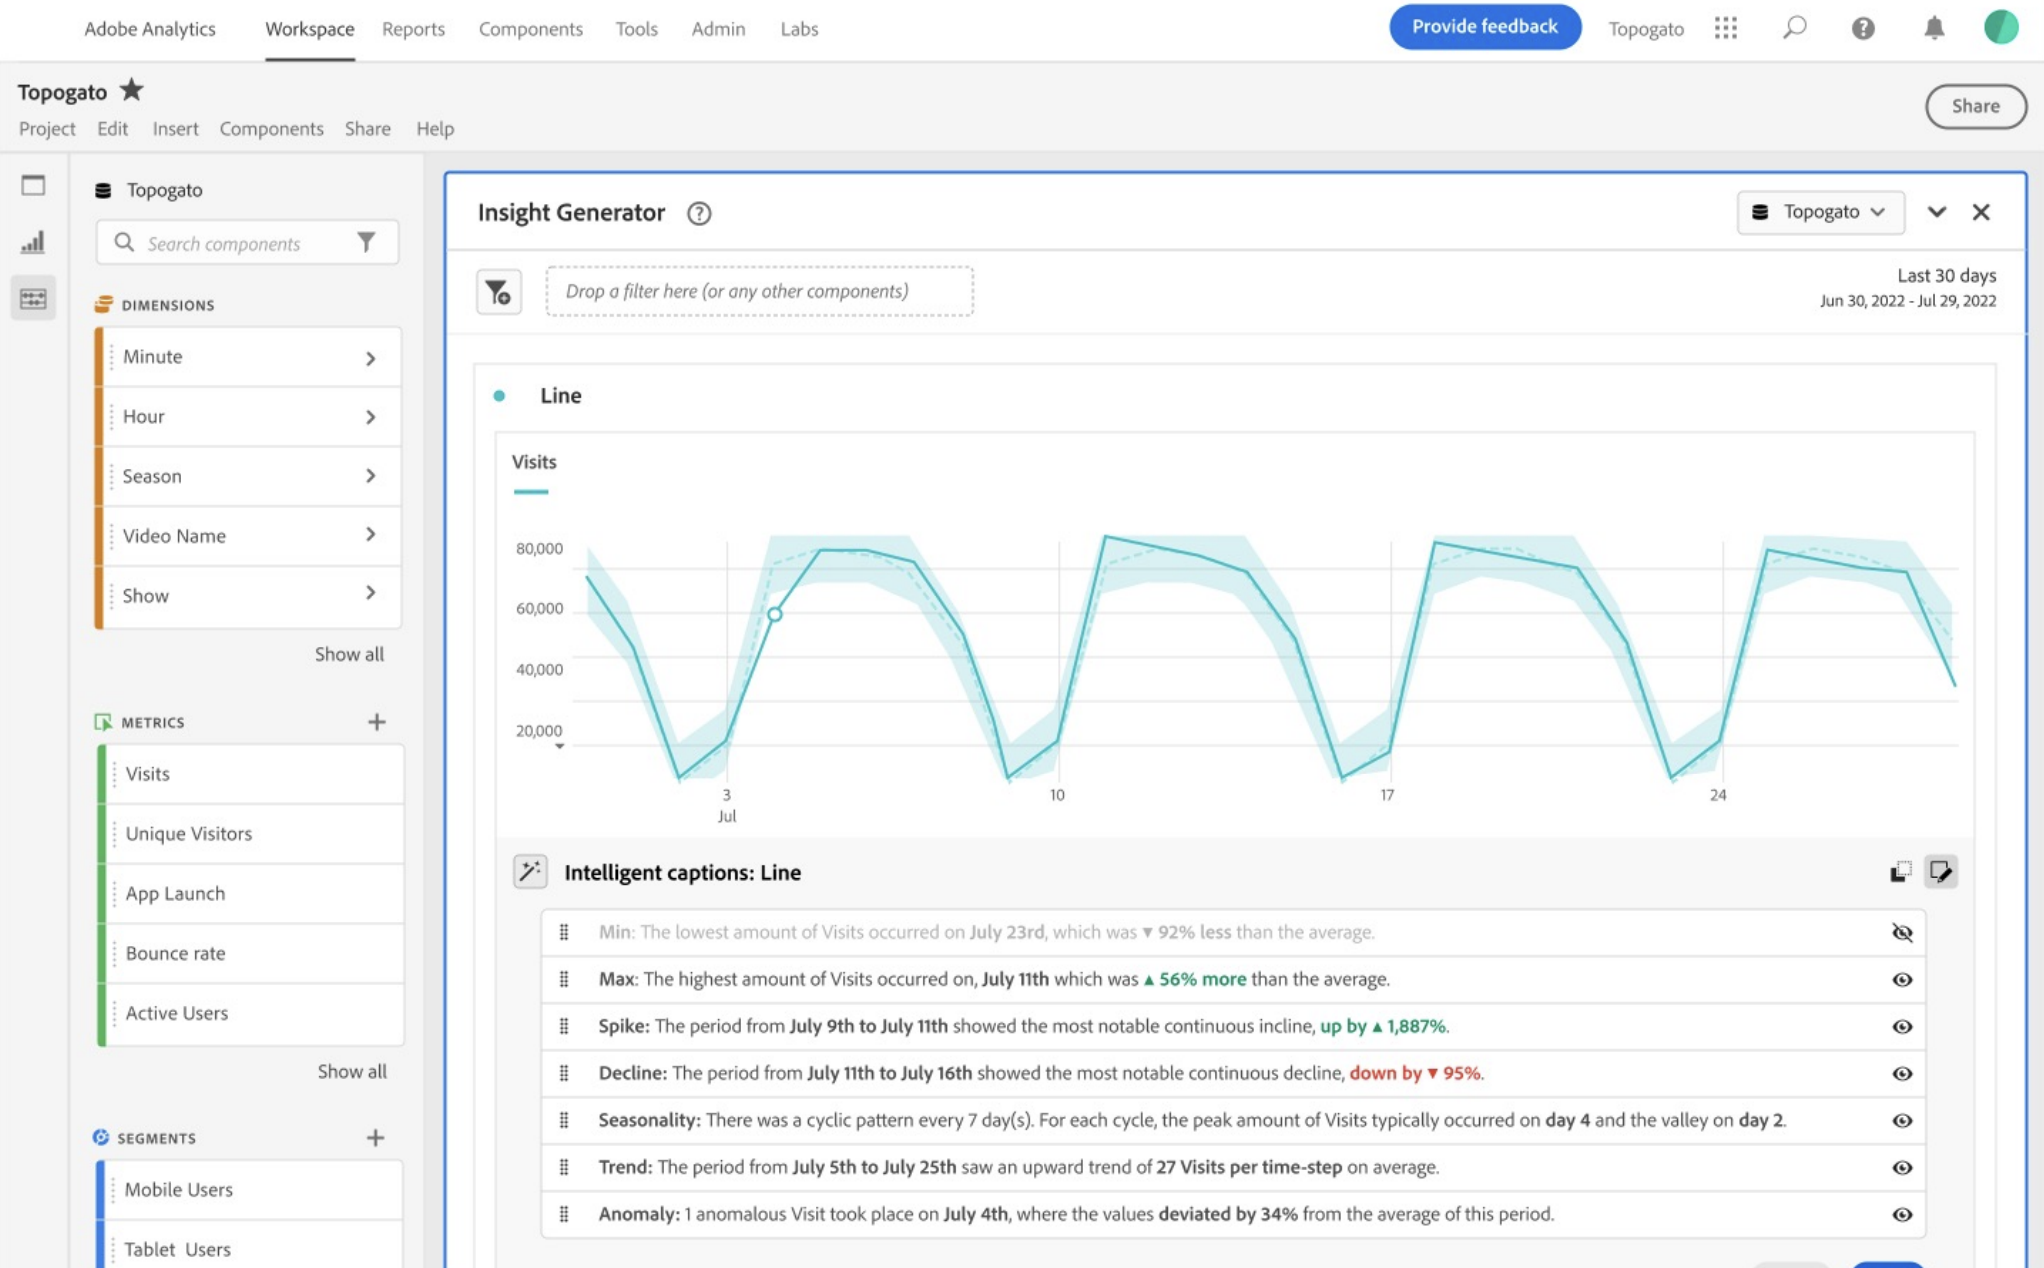
Task: Click Show all under Dimensions
Action: (x=349, y=654)
